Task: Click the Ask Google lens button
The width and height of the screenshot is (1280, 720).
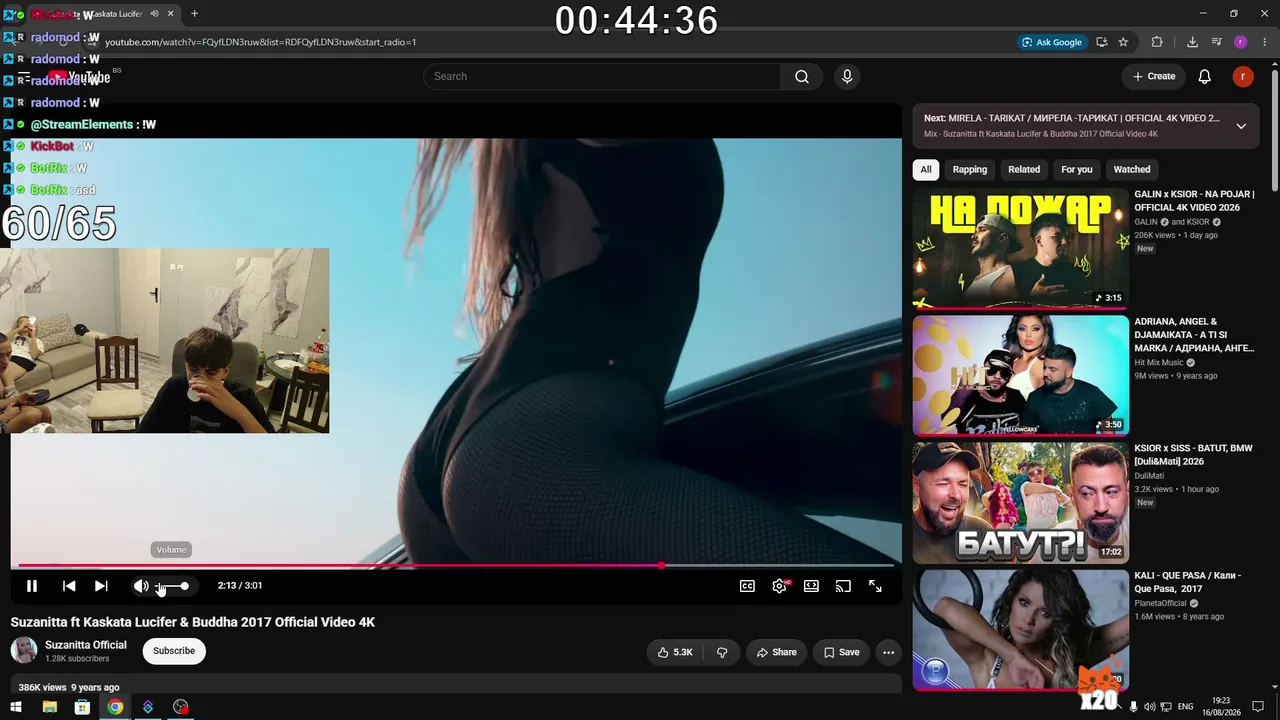Action: tap(1052, 42)
